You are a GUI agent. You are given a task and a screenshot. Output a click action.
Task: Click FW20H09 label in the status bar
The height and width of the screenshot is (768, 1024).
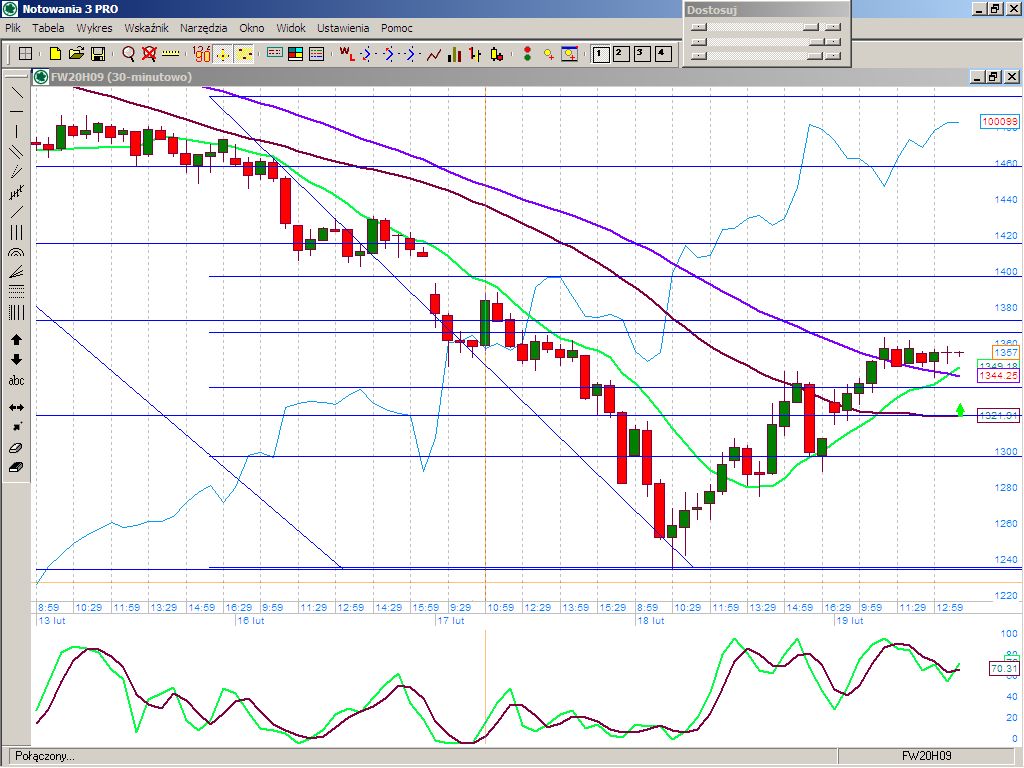[x=926, y=756]
